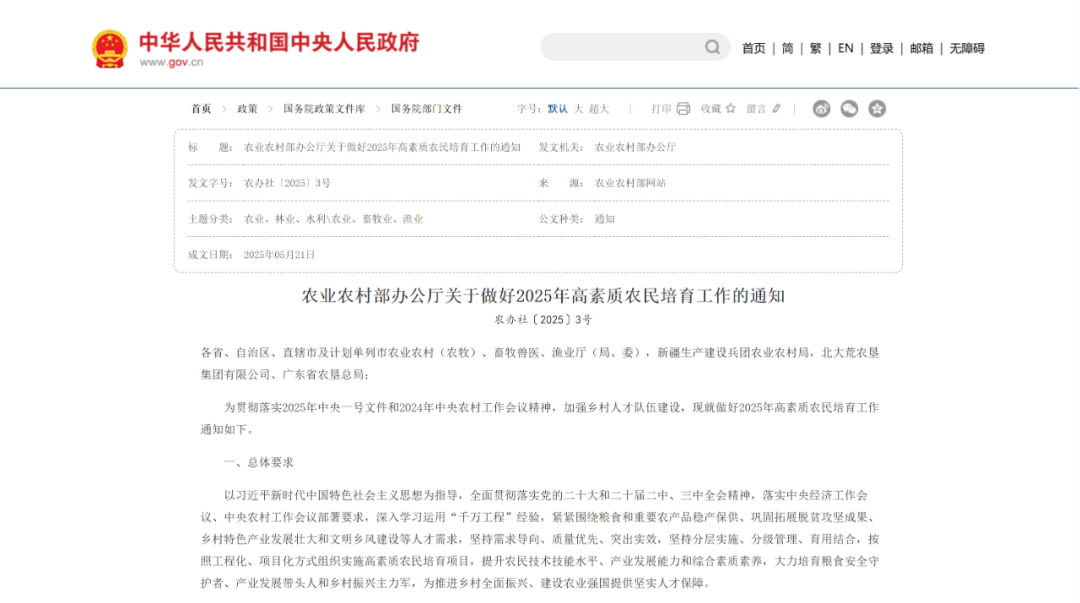Switch to 繁 traditional Chinese
1080x603 pixels.
click(815, 48)
